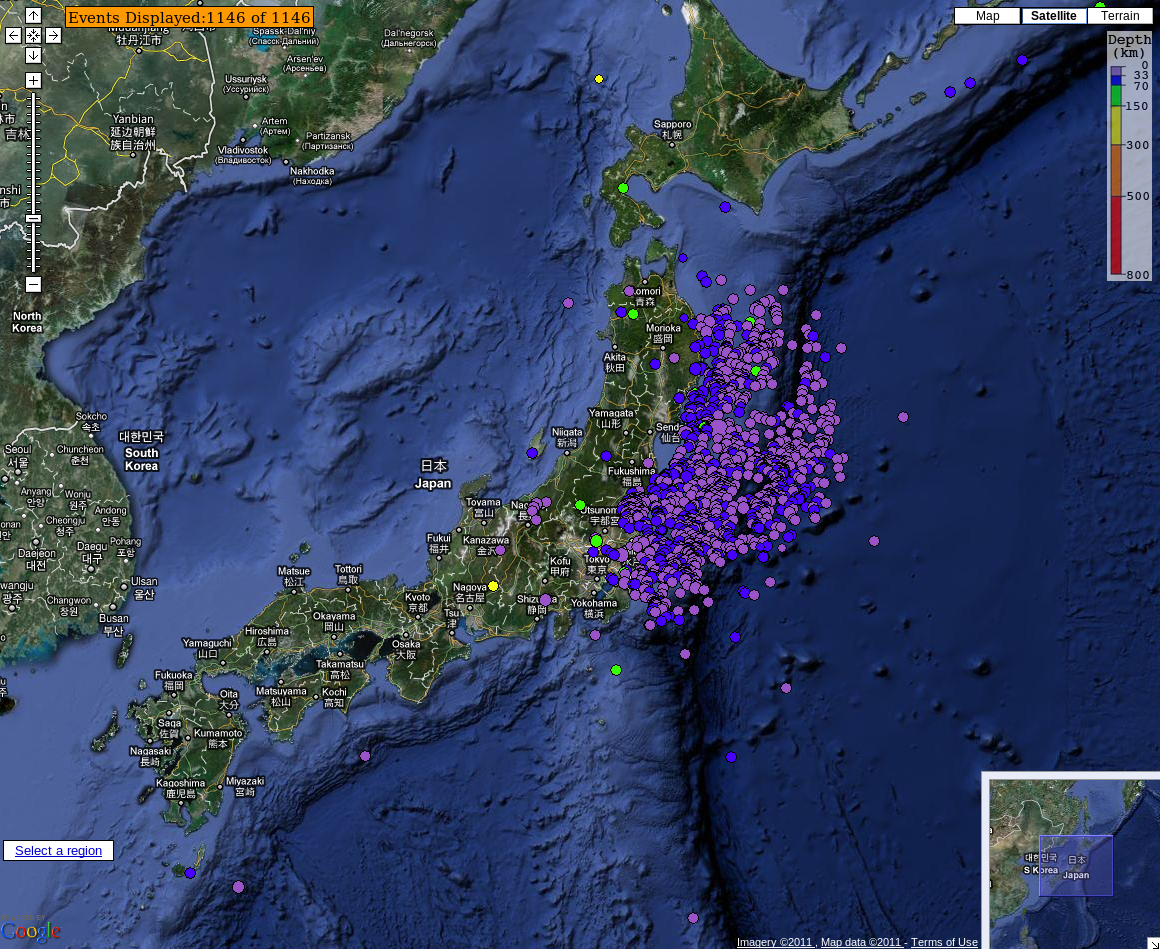The width and height of the screenshot is (1160, 949).
Task: Click the Select a region link
Action: (58, 851)
